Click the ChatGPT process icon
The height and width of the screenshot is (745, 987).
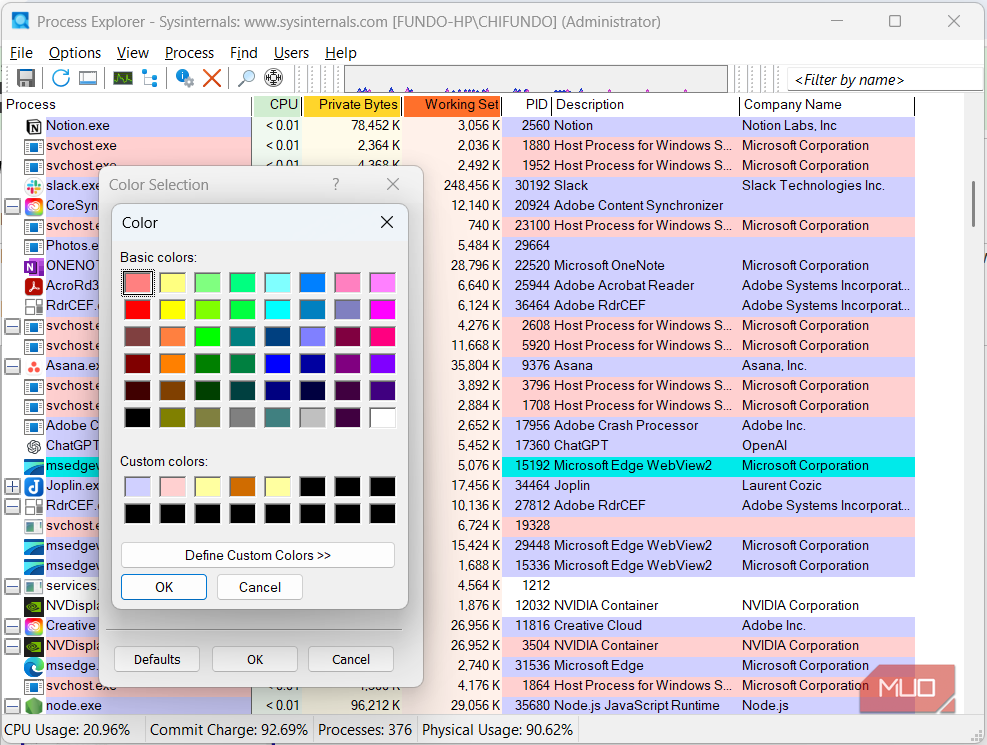34,446
